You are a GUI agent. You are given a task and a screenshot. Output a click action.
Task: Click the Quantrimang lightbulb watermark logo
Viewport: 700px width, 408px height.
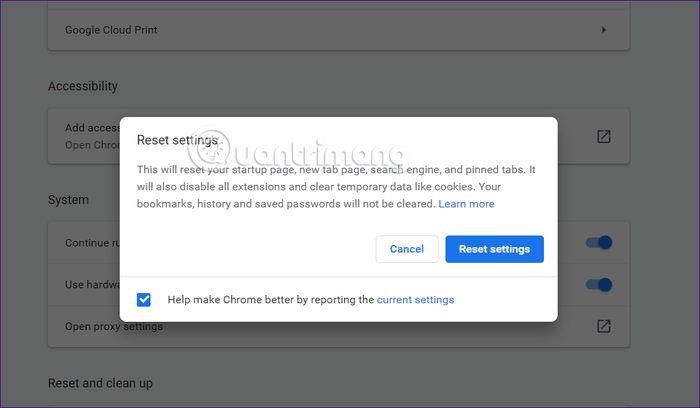(209, 149)
